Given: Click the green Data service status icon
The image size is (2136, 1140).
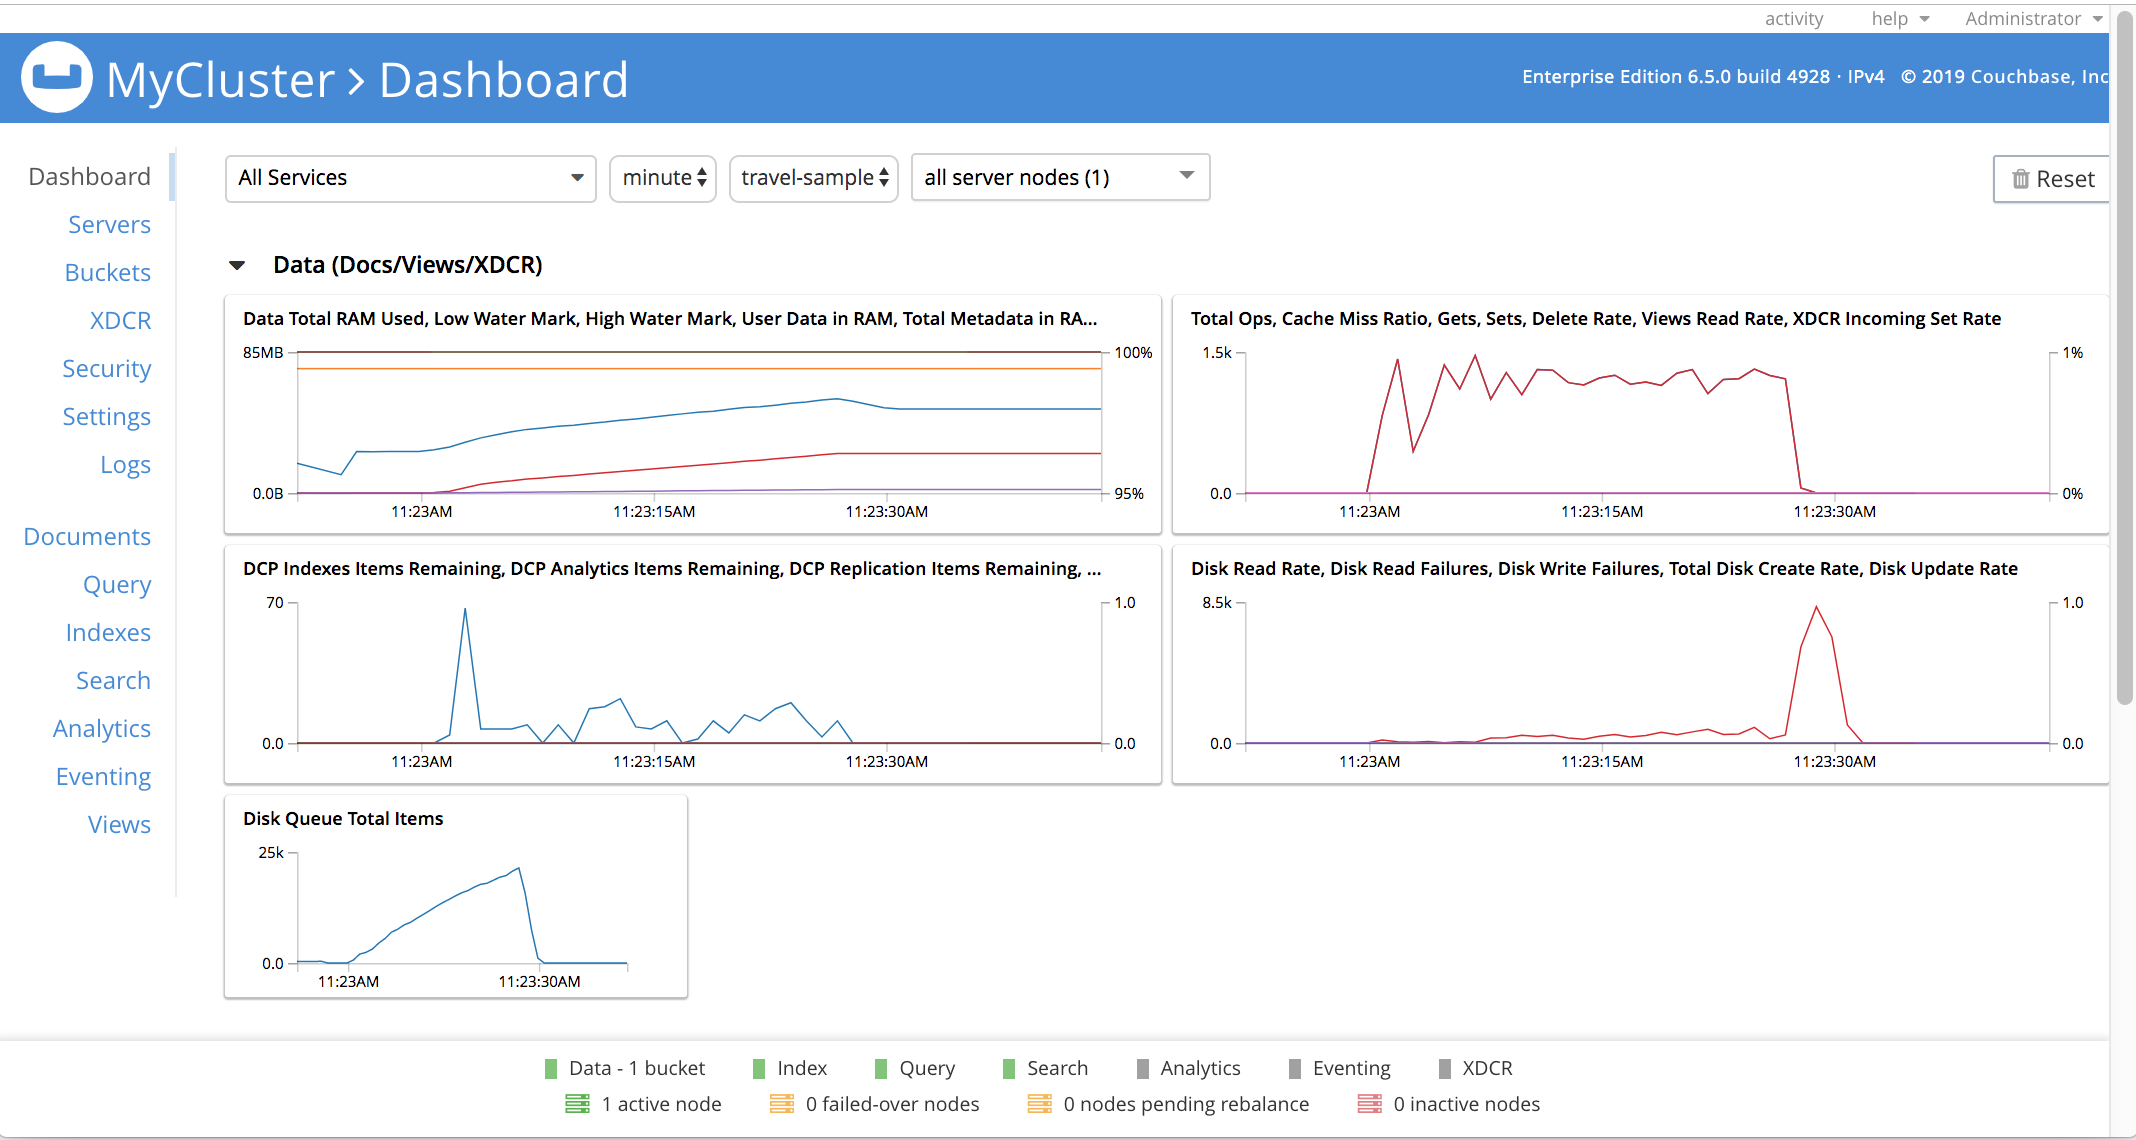Looking at the screenshot, I should click(550, 1069).
